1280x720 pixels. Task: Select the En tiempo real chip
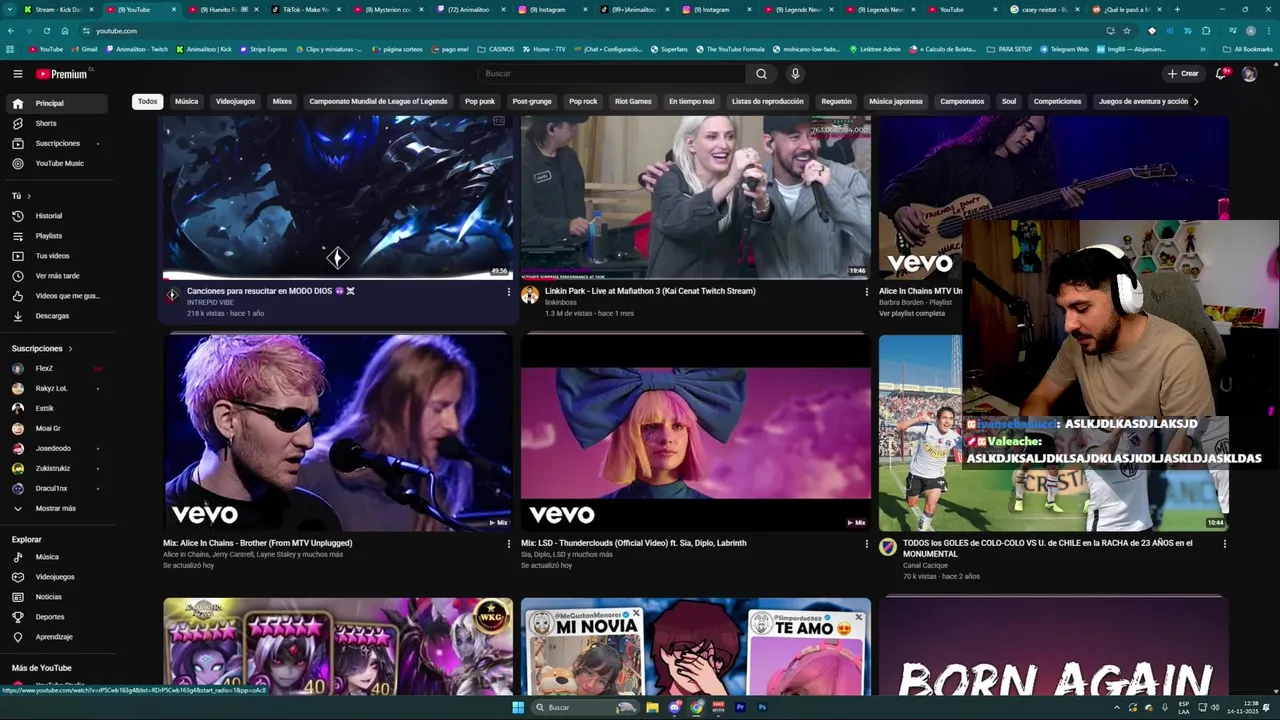pos(692,101)
